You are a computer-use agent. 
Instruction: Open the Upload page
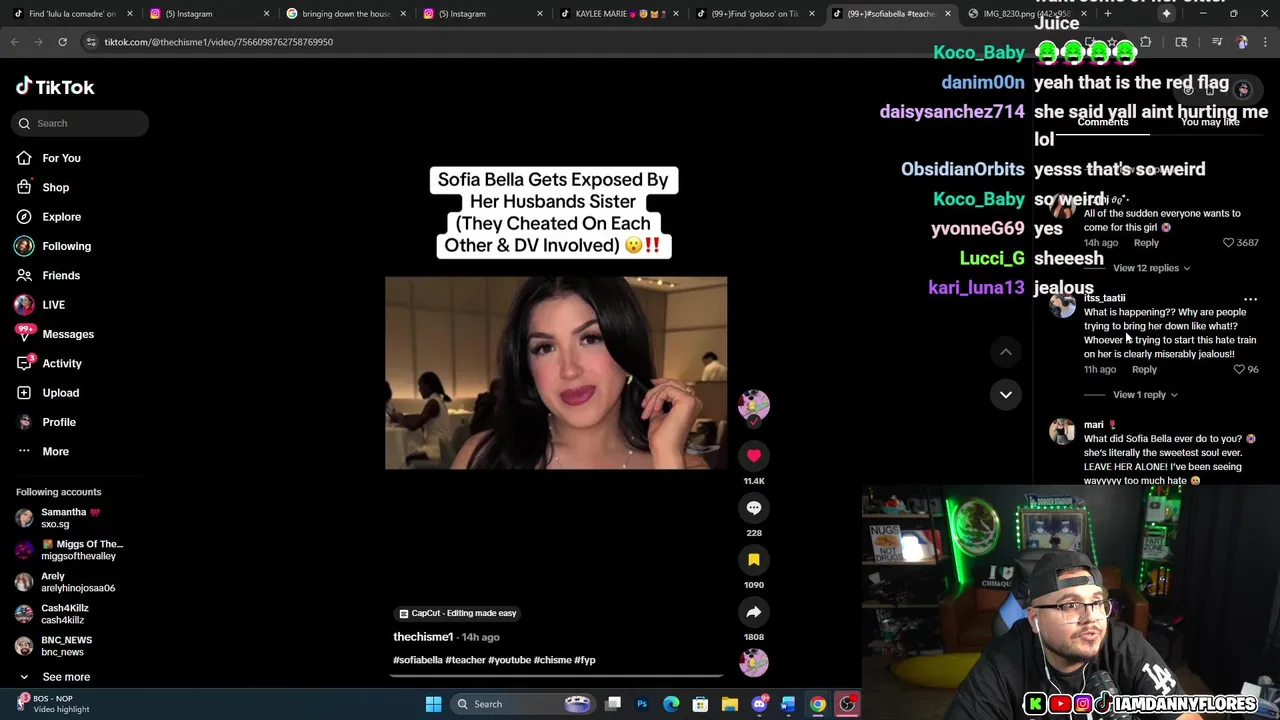(x=60, y=393)
